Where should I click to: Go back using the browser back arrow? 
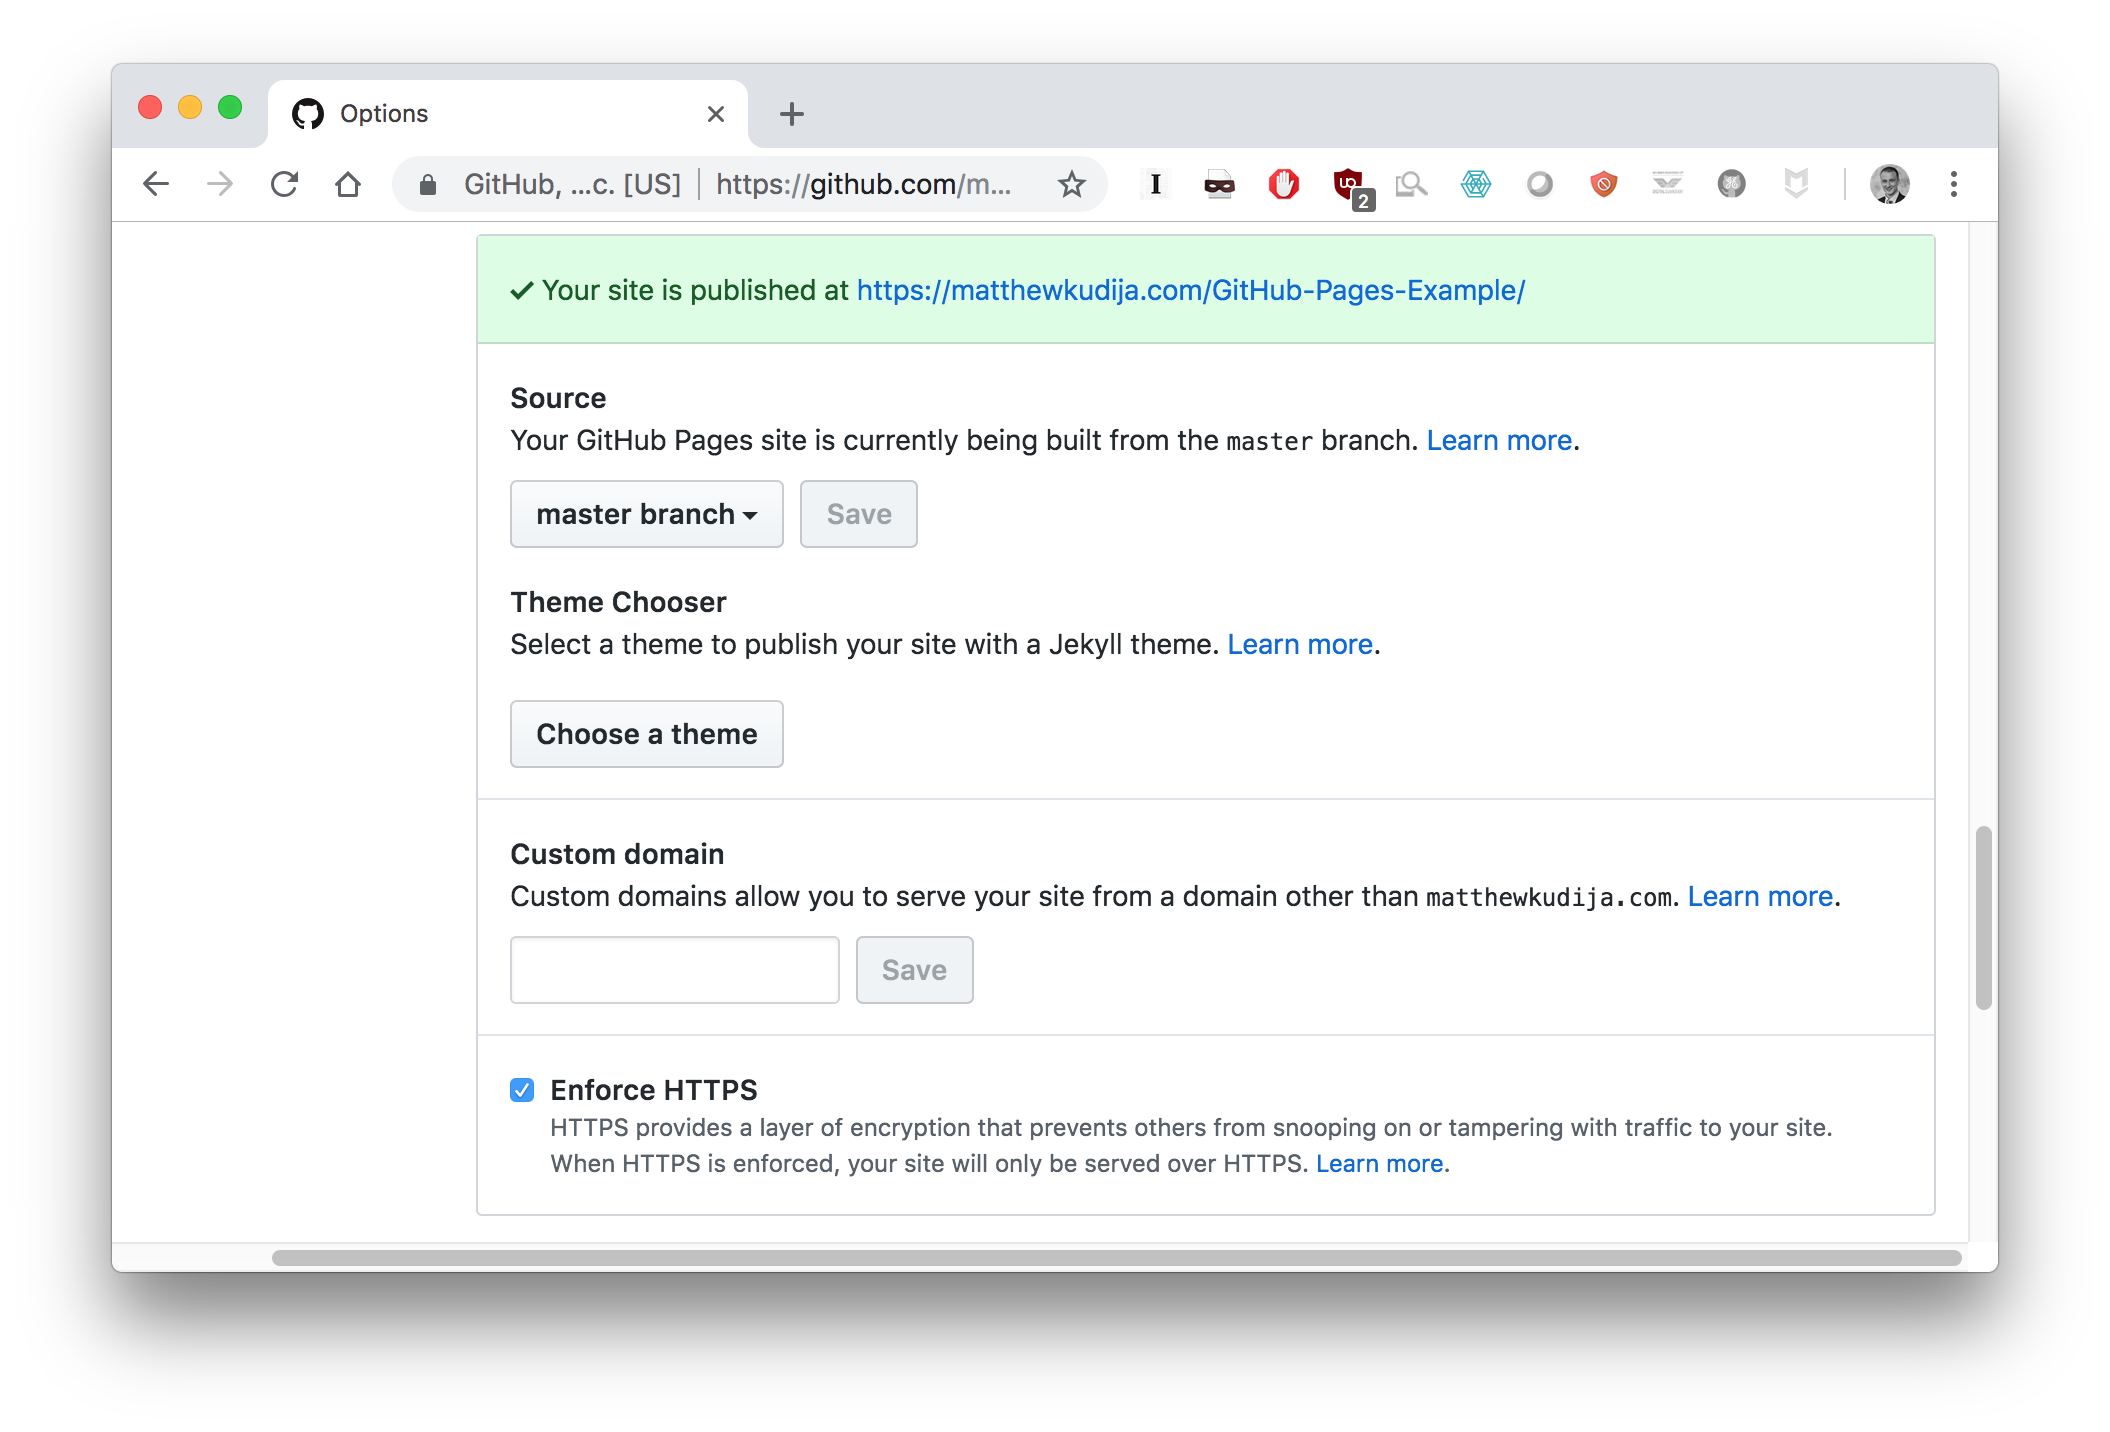pos(156,184)
